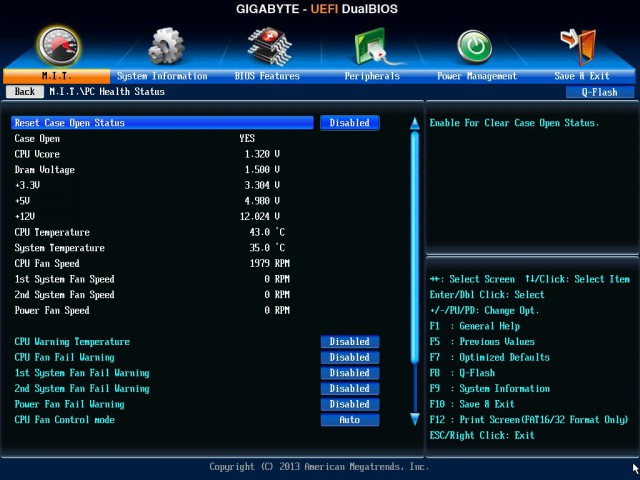Click the Power Management green power icon
The height and width of the screenshot is (480, 640).
point(474,47)
